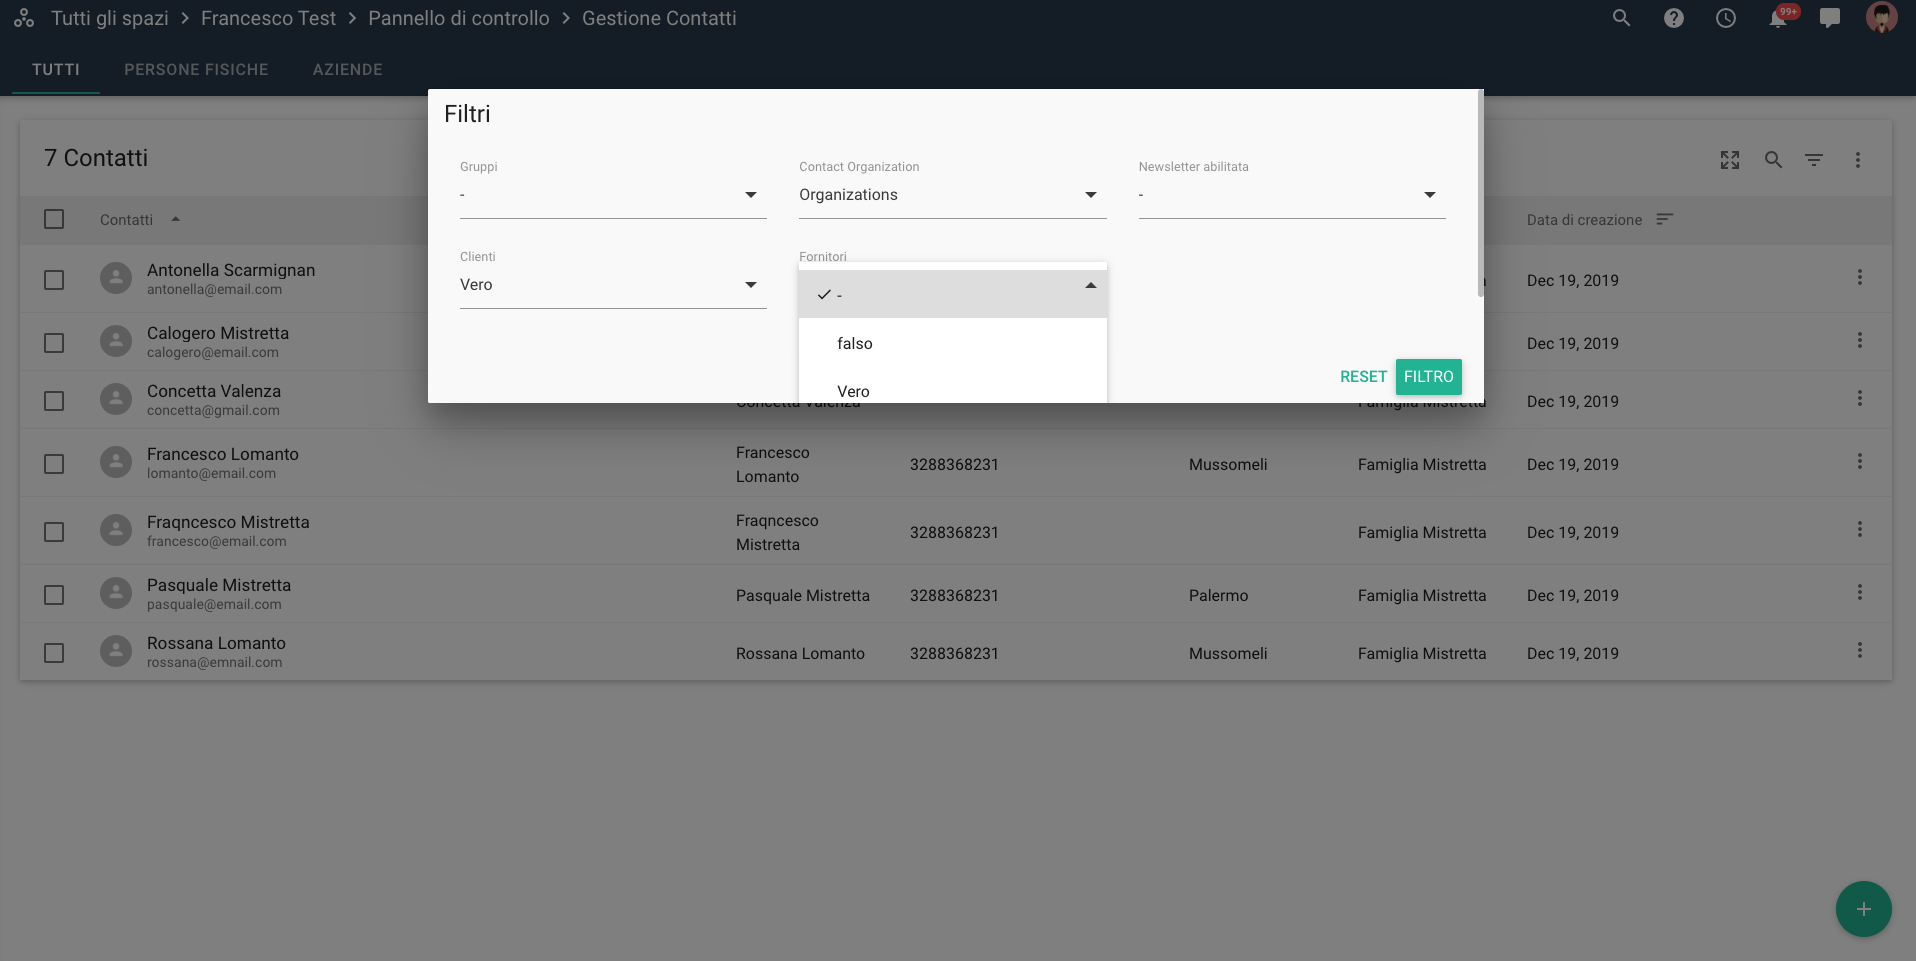Tick the Rossana Lomanto checkbox
The height and width of the screenshot is (961, 1916).
(x=54, y=653)
